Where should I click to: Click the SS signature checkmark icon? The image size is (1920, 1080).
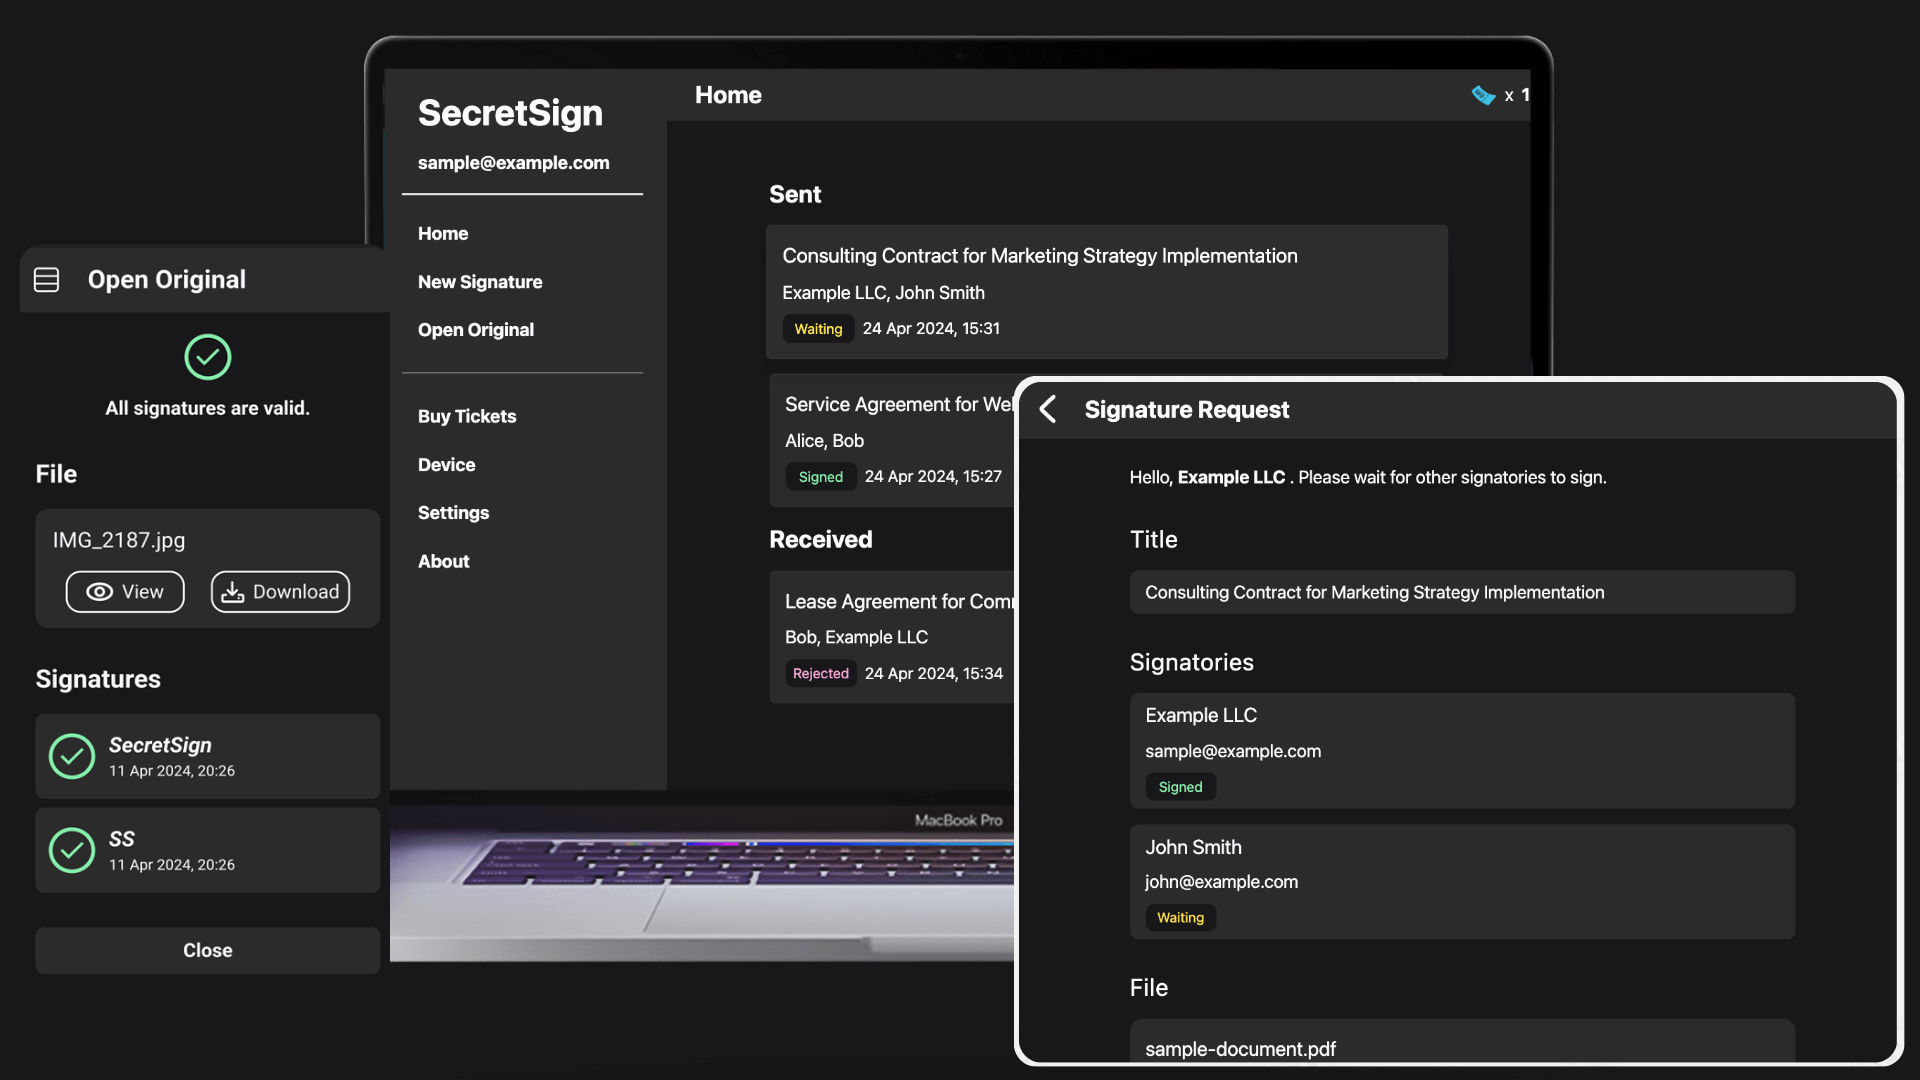(x=71, y=849)
